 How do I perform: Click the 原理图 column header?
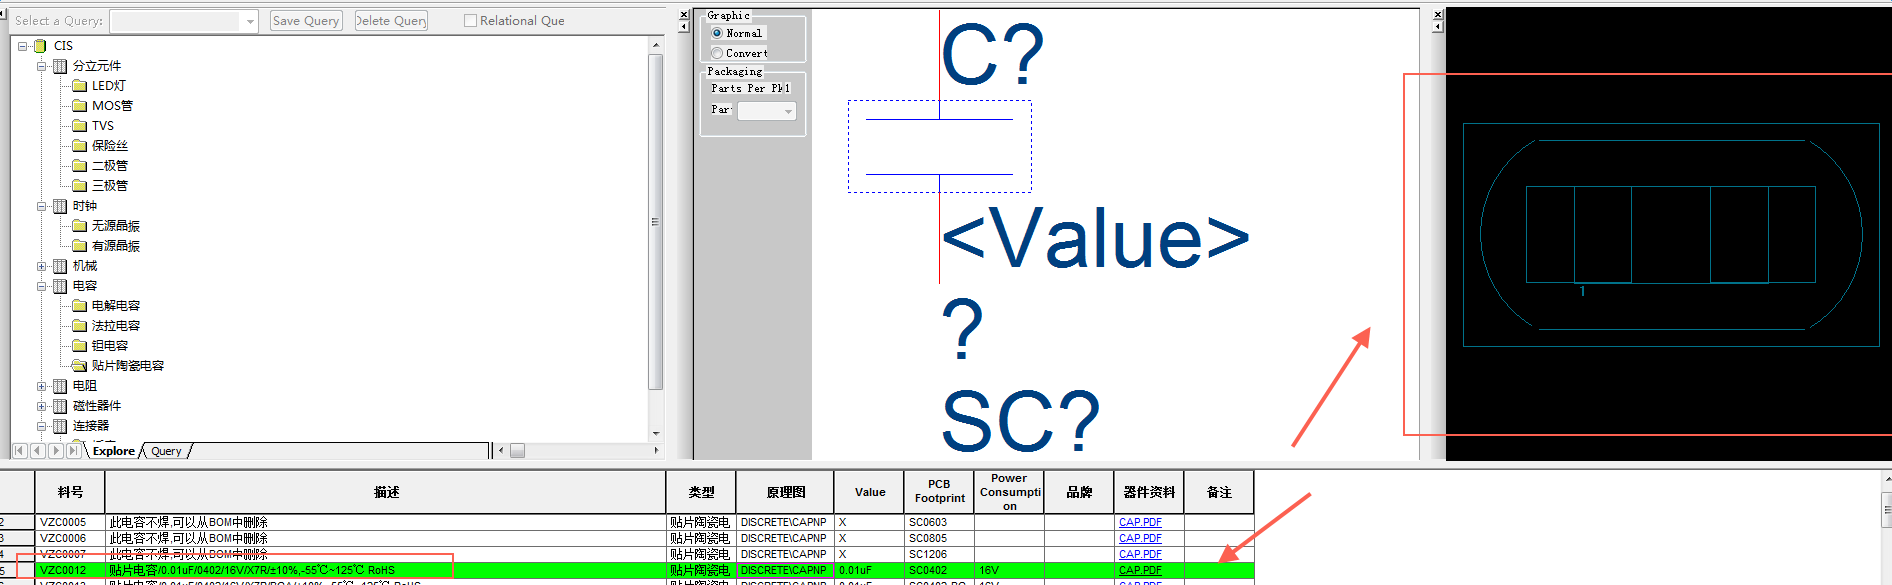tap(786, 492)
